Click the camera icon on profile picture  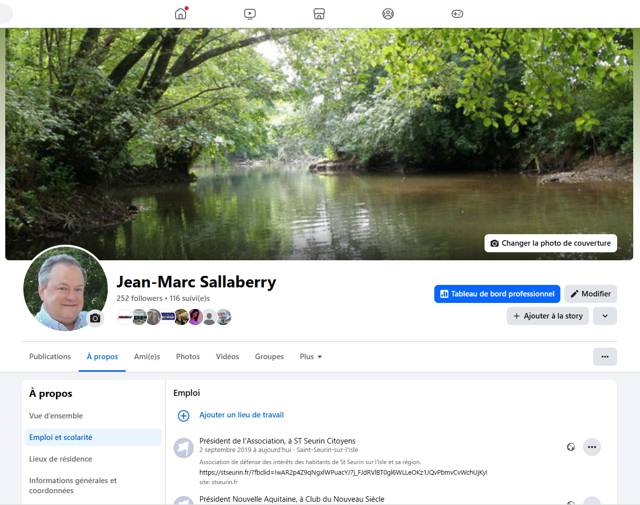(95, 318)
